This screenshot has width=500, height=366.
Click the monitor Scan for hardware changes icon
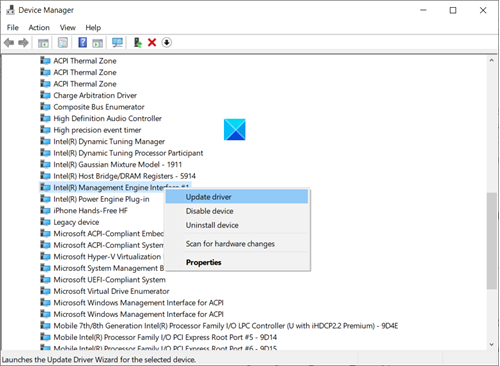pyautogui.click(x=117, y=43)
